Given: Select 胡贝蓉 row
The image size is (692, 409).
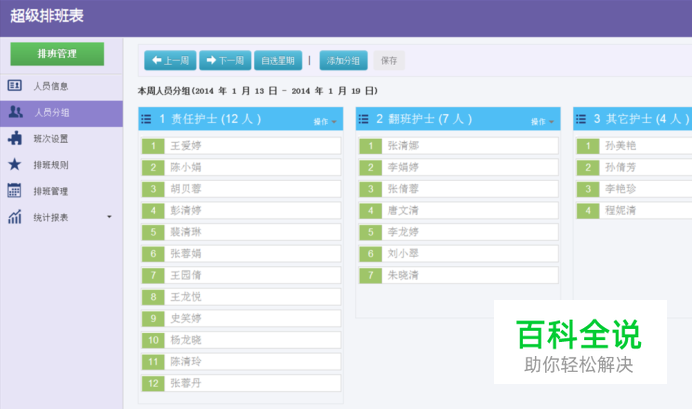Looking at the screenshot, I should tap(241, 189).
